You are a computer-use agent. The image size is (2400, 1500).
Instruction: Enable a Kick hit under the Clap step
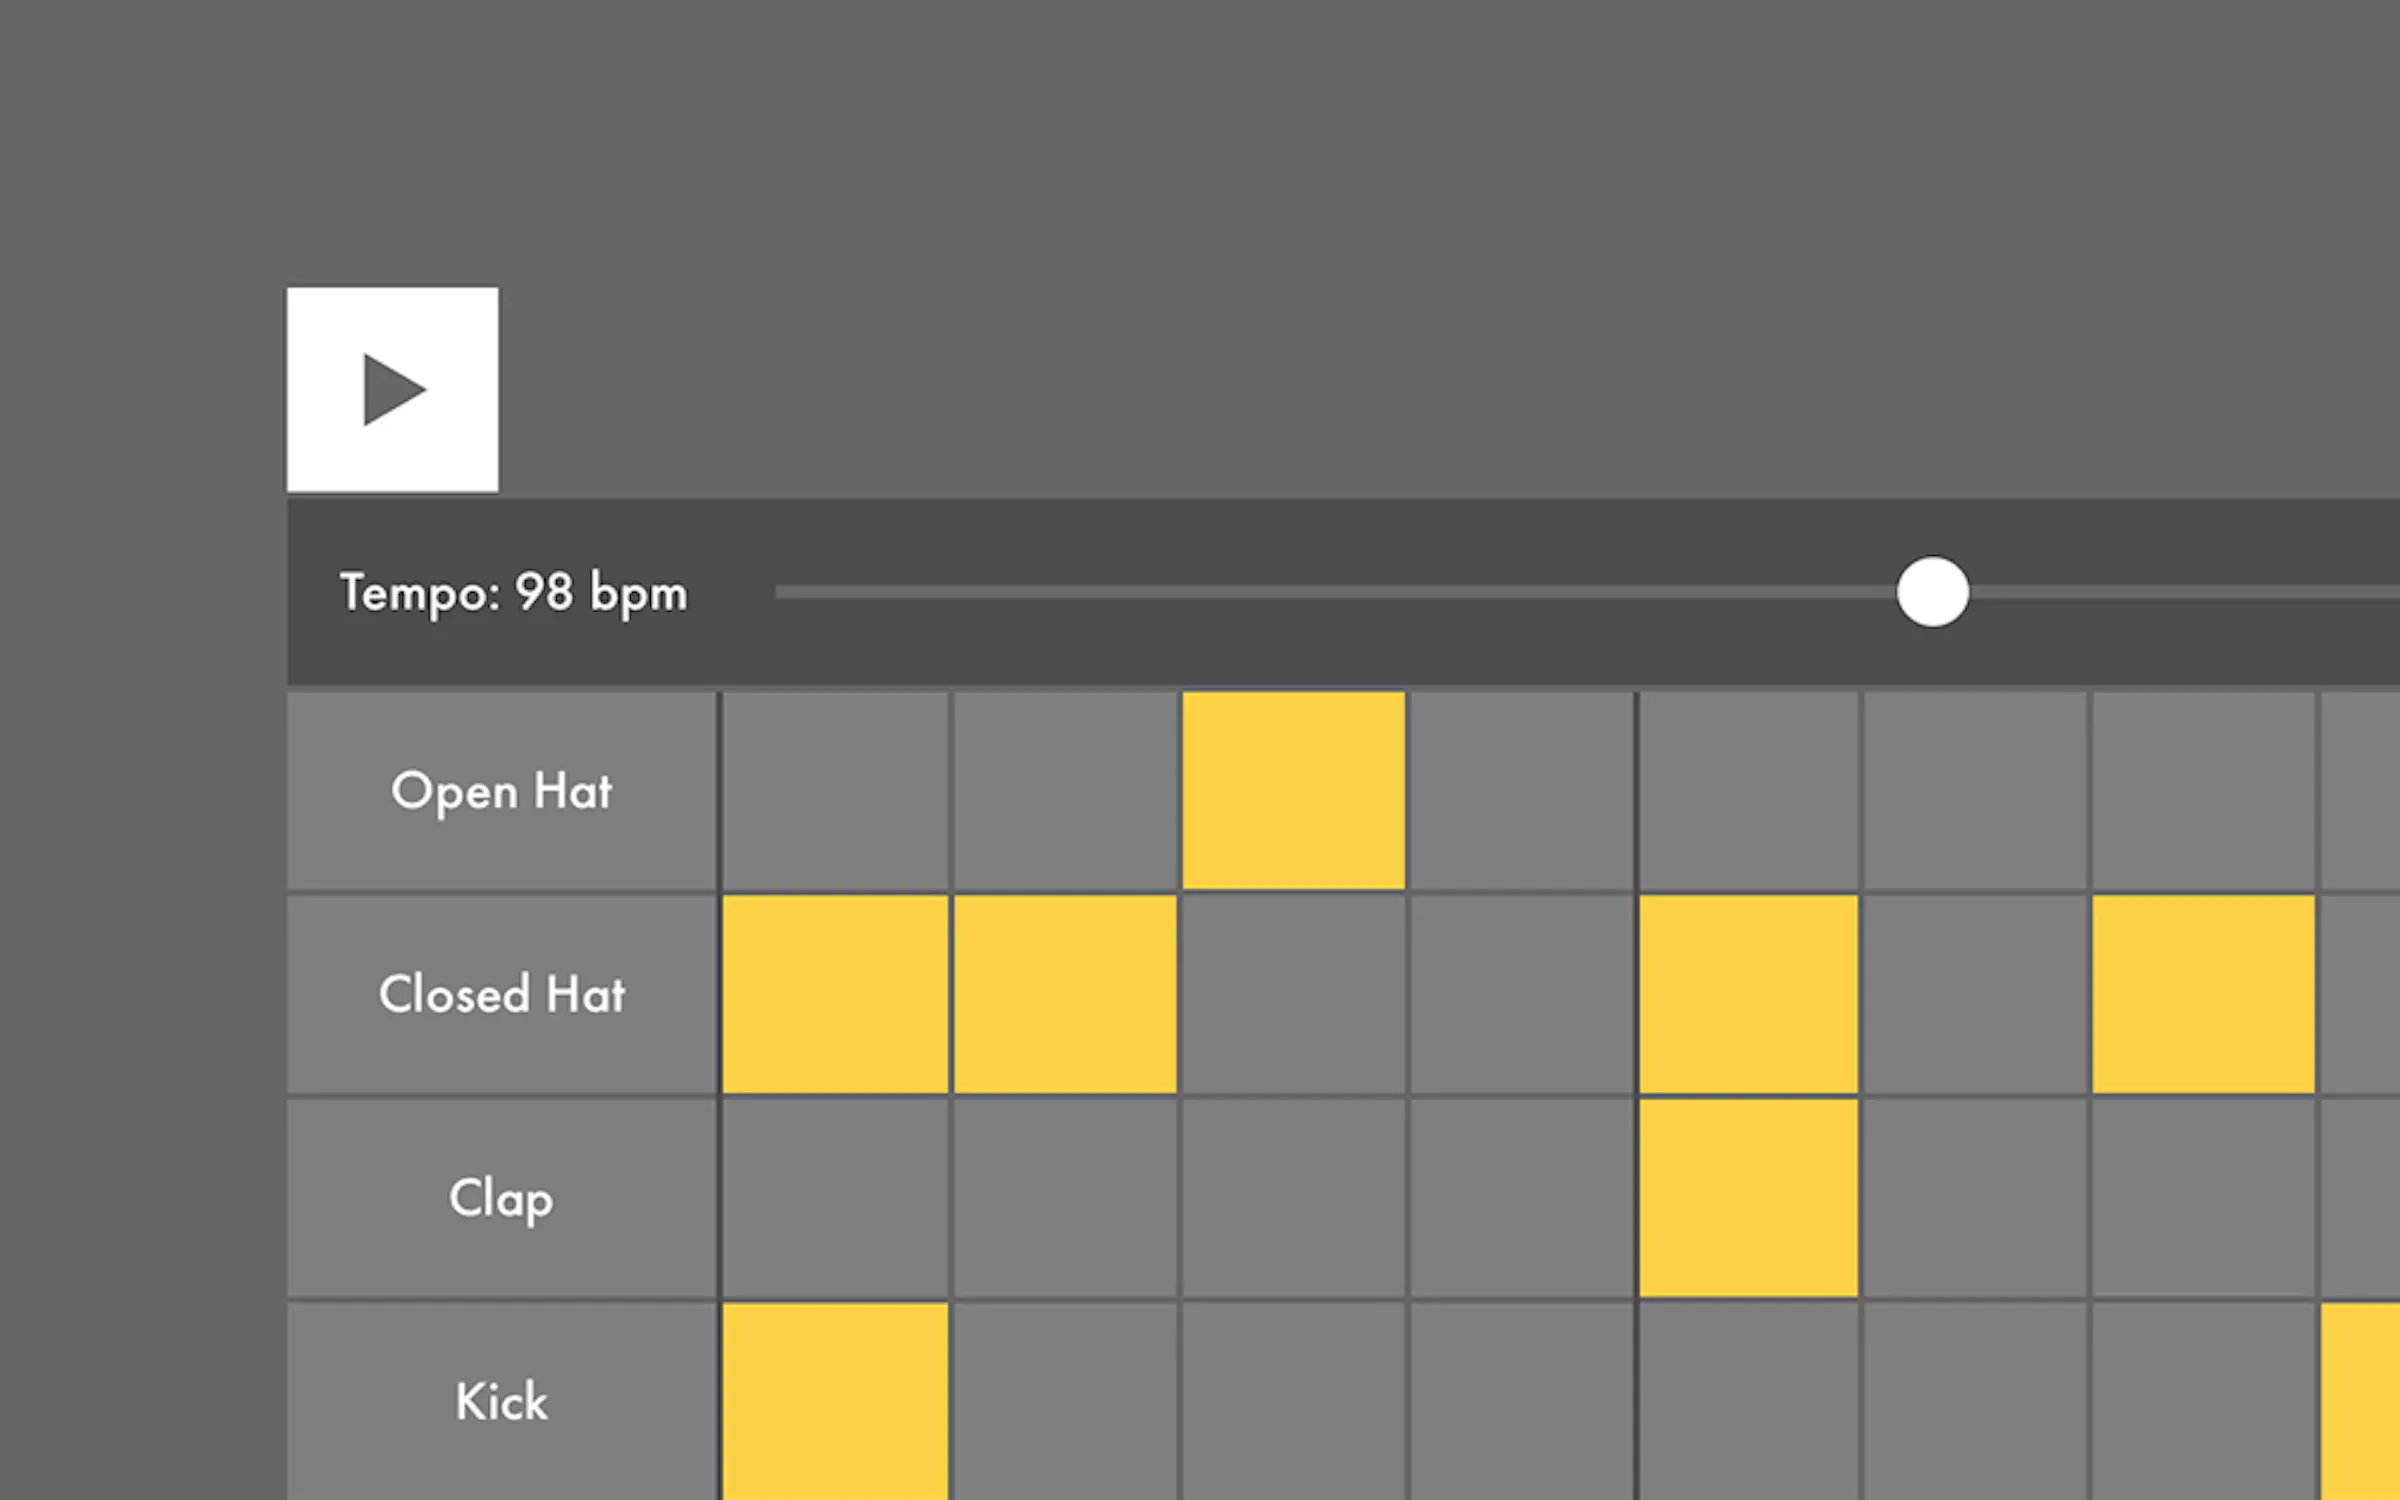pos(1748,1400)
